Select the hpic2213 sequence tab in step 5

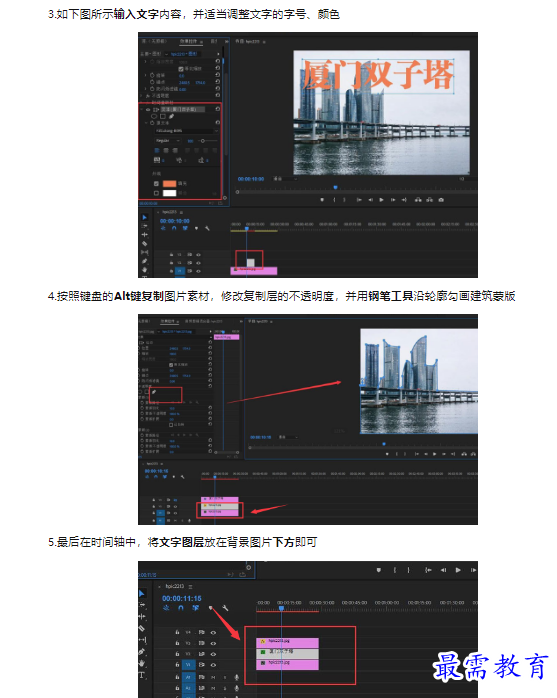(175, 586)
